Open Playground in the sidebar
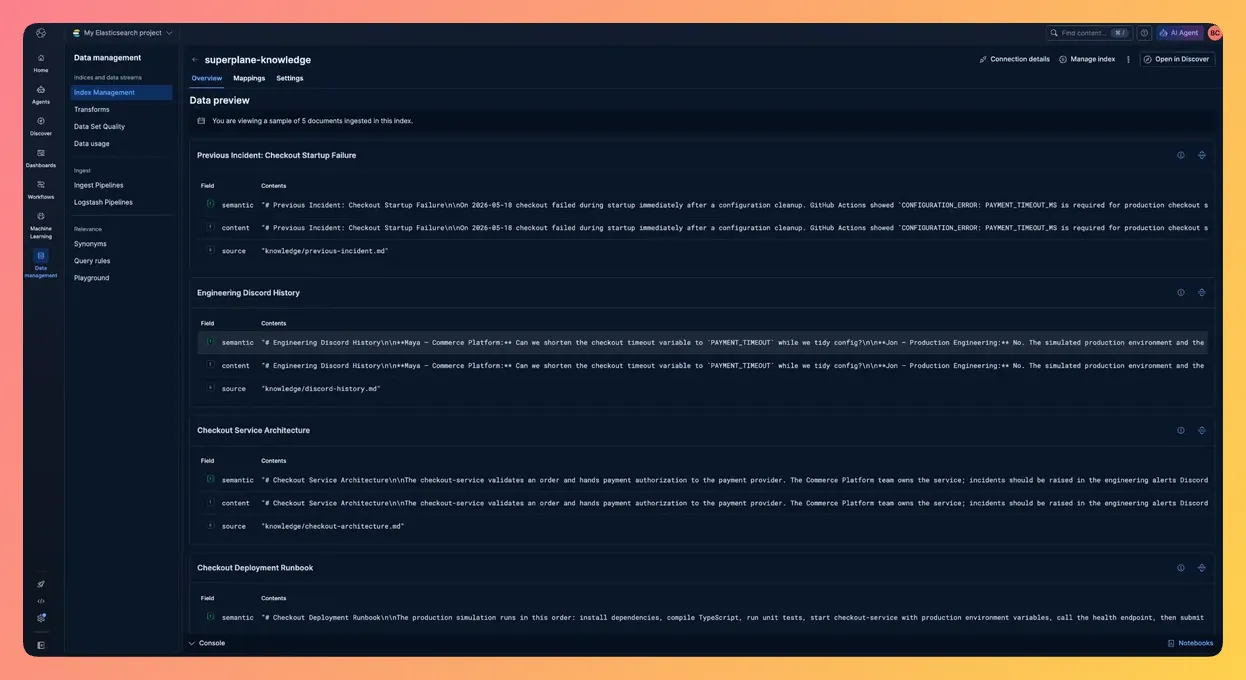The width and height of the screenshot is (1246, 680). click(91, 278)
